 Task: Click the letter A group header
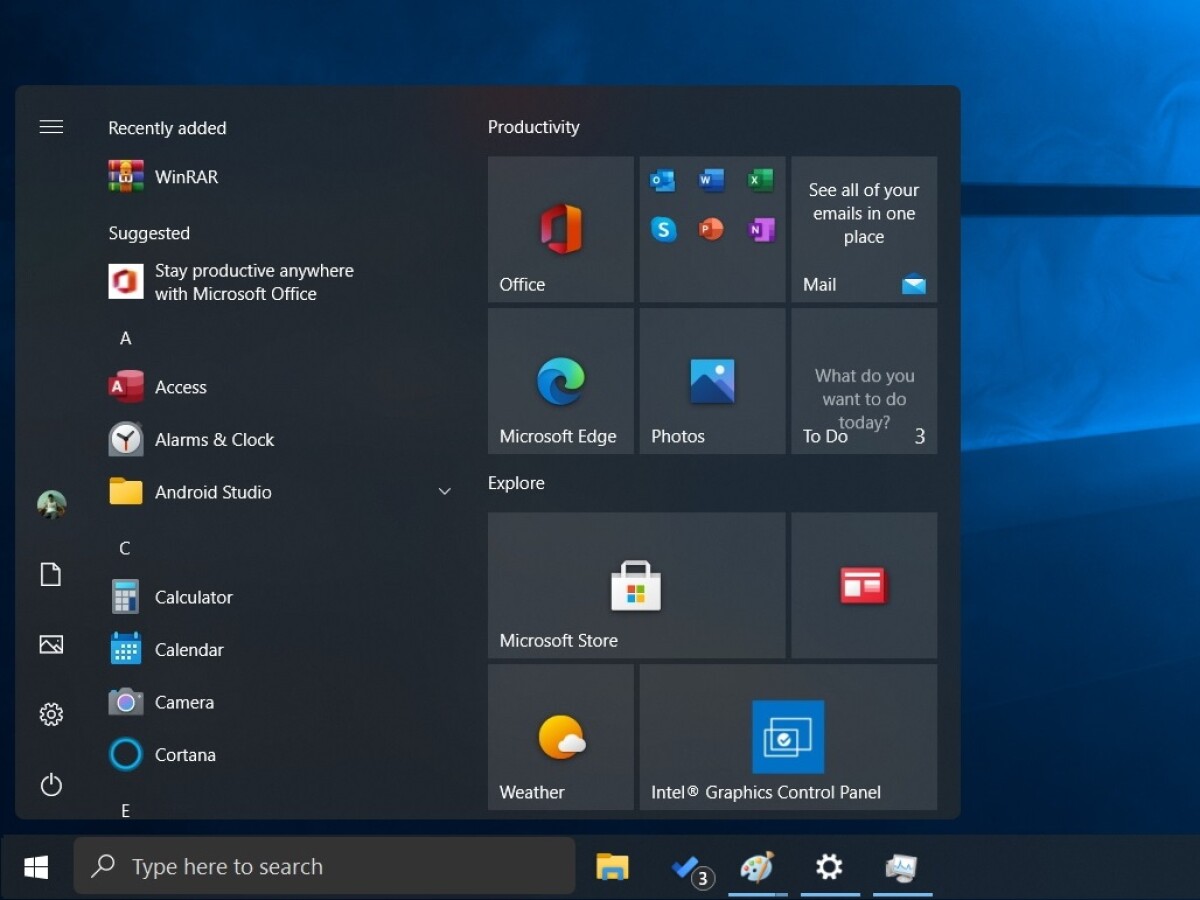pyautogui.click(x=126, y=339)
